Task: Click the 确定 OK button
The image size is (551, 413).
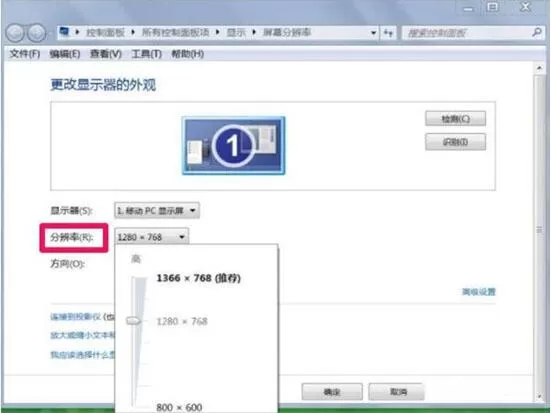Action: pyautogui.click(x=332, y=392)
